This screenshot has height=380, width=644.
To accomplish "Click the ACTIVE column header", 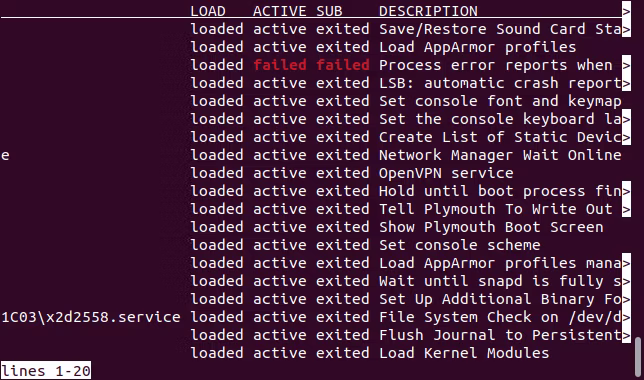I will 280,11.
